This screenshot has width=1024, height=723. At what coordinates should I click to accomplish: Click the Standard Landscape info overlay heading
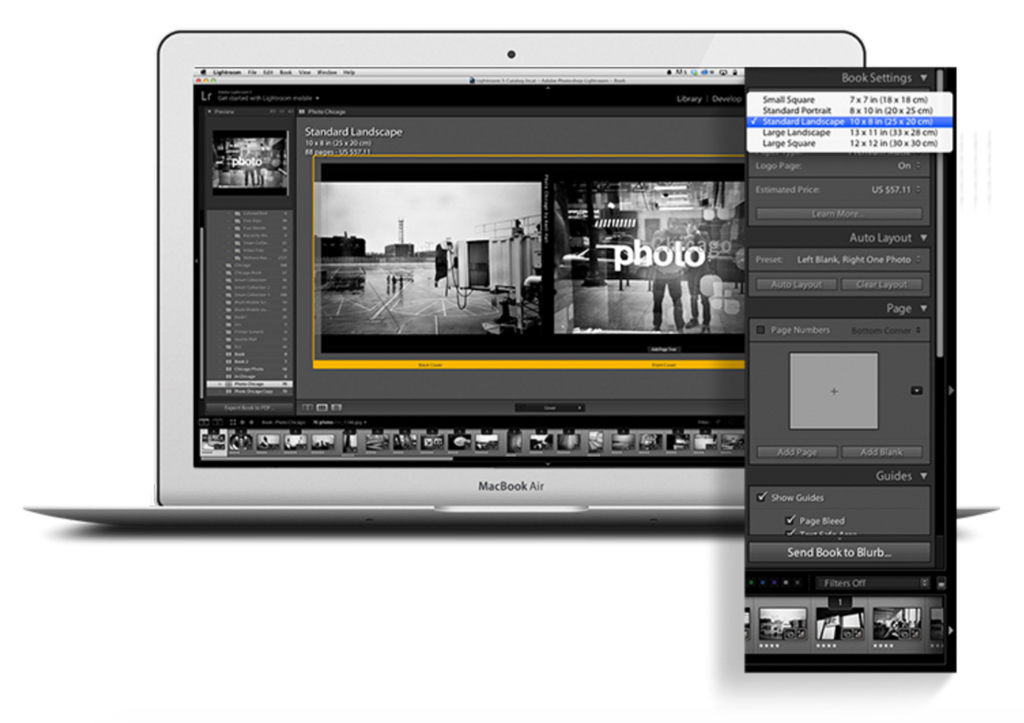coord(353,132)
